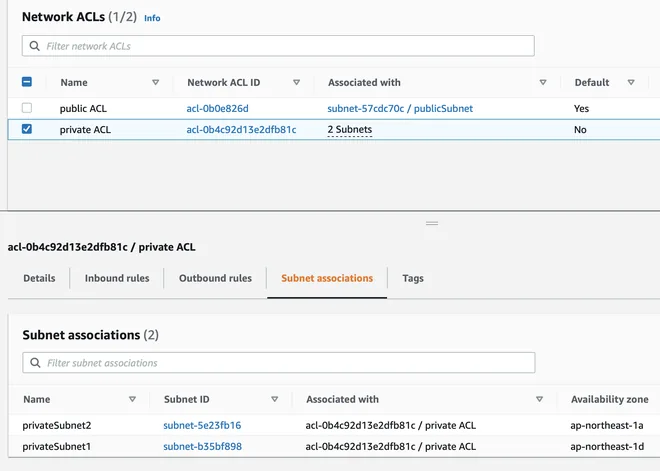Screen dimensions: 660x471
Task: Uncheck the private ACL row checkbox
Action: (x=27, y=129)
